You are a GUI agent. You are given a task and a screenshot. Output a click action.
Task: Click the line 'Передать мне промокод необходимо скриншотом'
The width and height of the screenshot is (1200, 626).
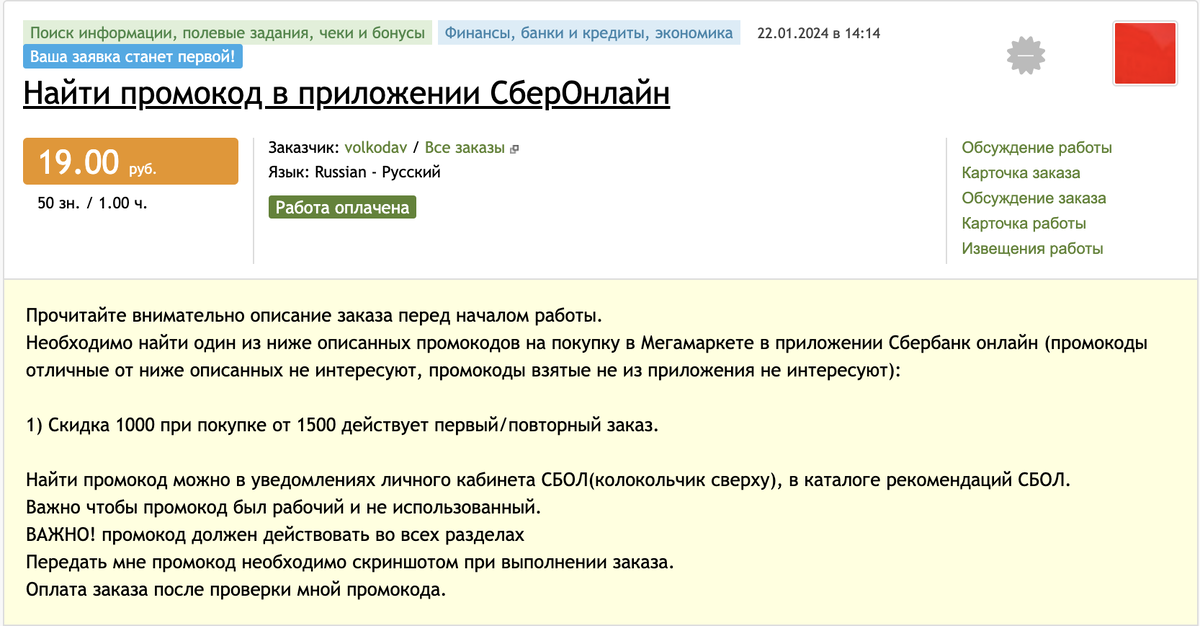[x=351, y=561]
